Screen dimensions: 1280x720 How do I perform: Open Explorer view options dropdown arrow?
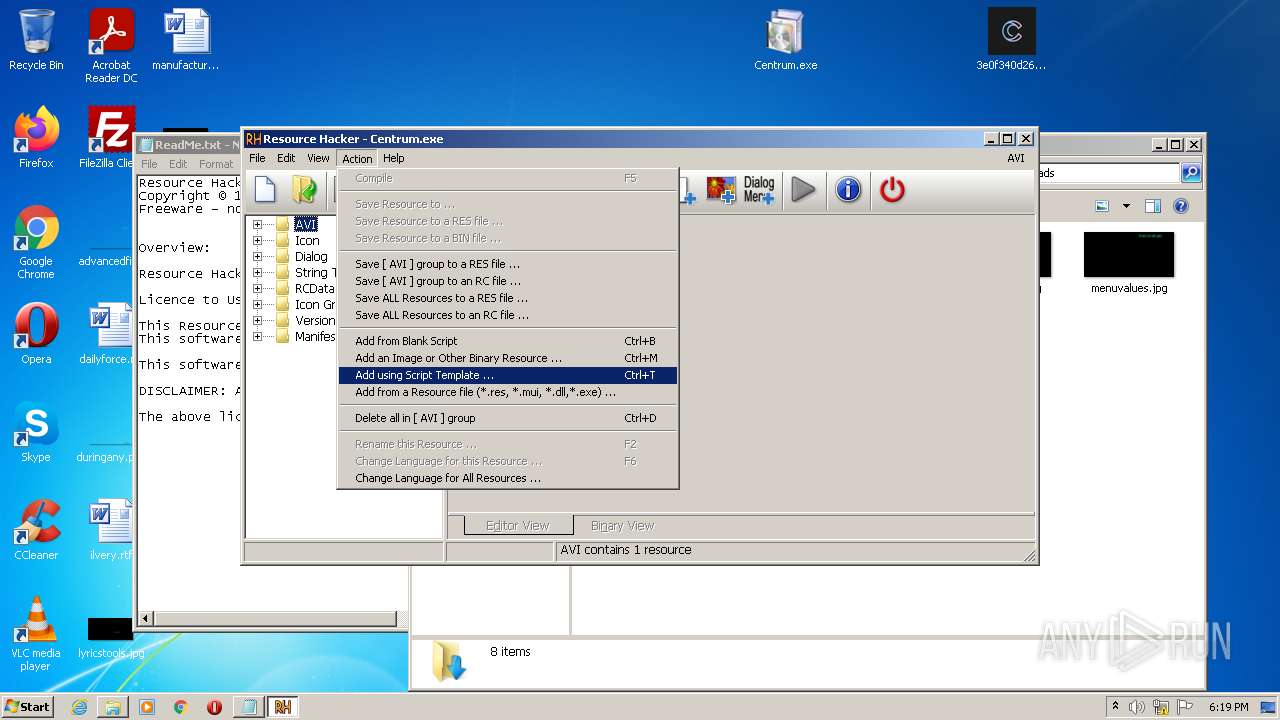1126,206
